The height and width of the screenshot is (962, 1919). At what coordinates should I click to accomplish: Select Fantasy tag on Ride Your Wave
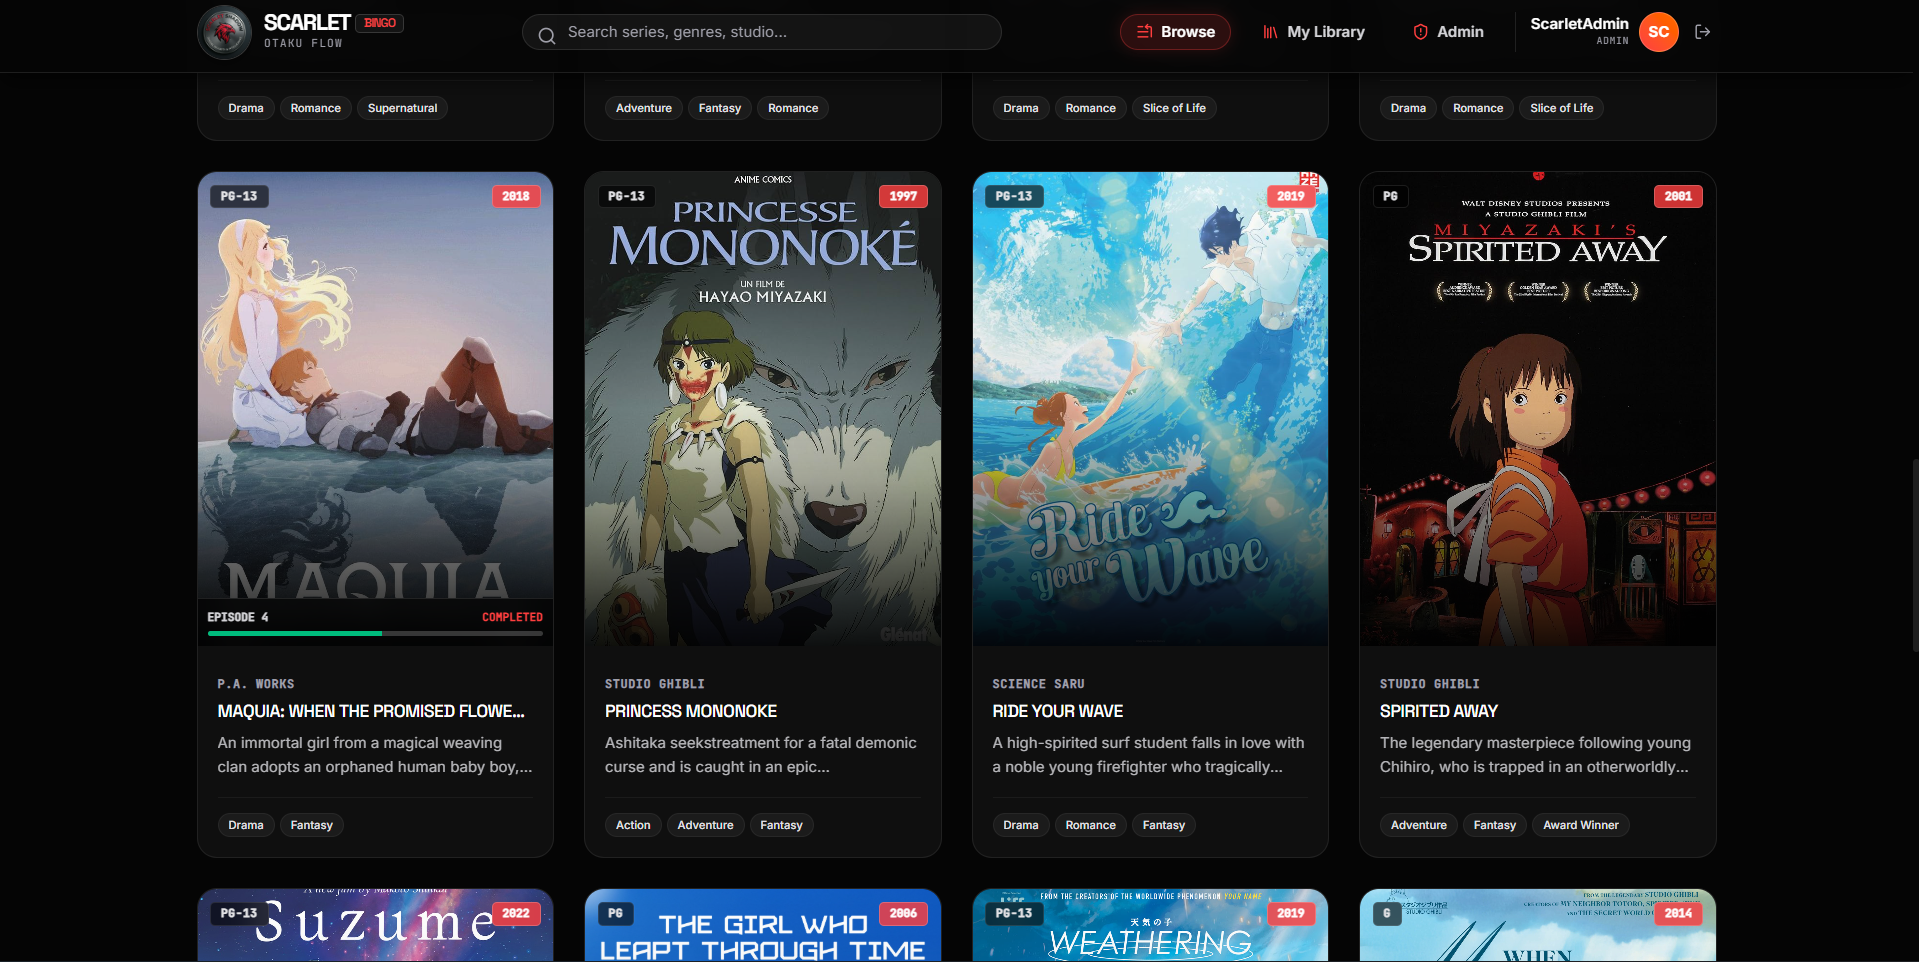[x=1164, y=825]
